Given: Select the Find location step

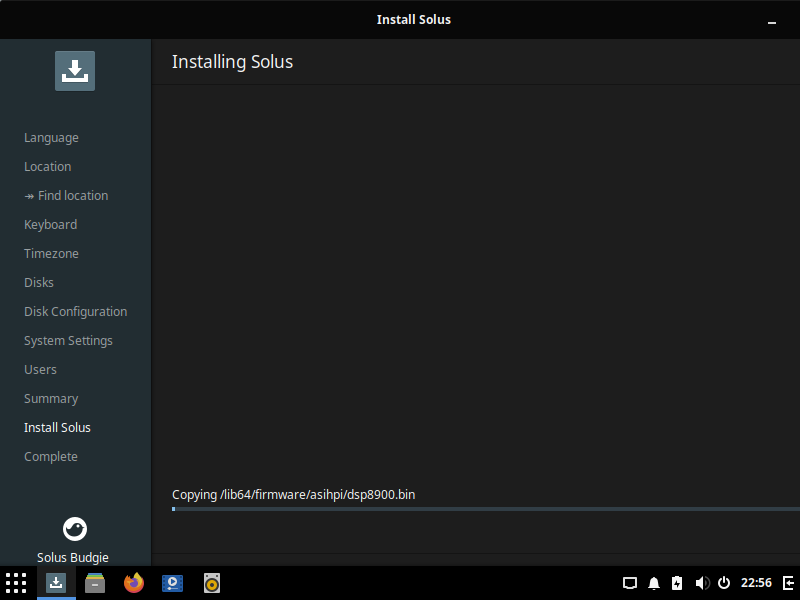Looking at the screenshot, I should click(66, 196).
